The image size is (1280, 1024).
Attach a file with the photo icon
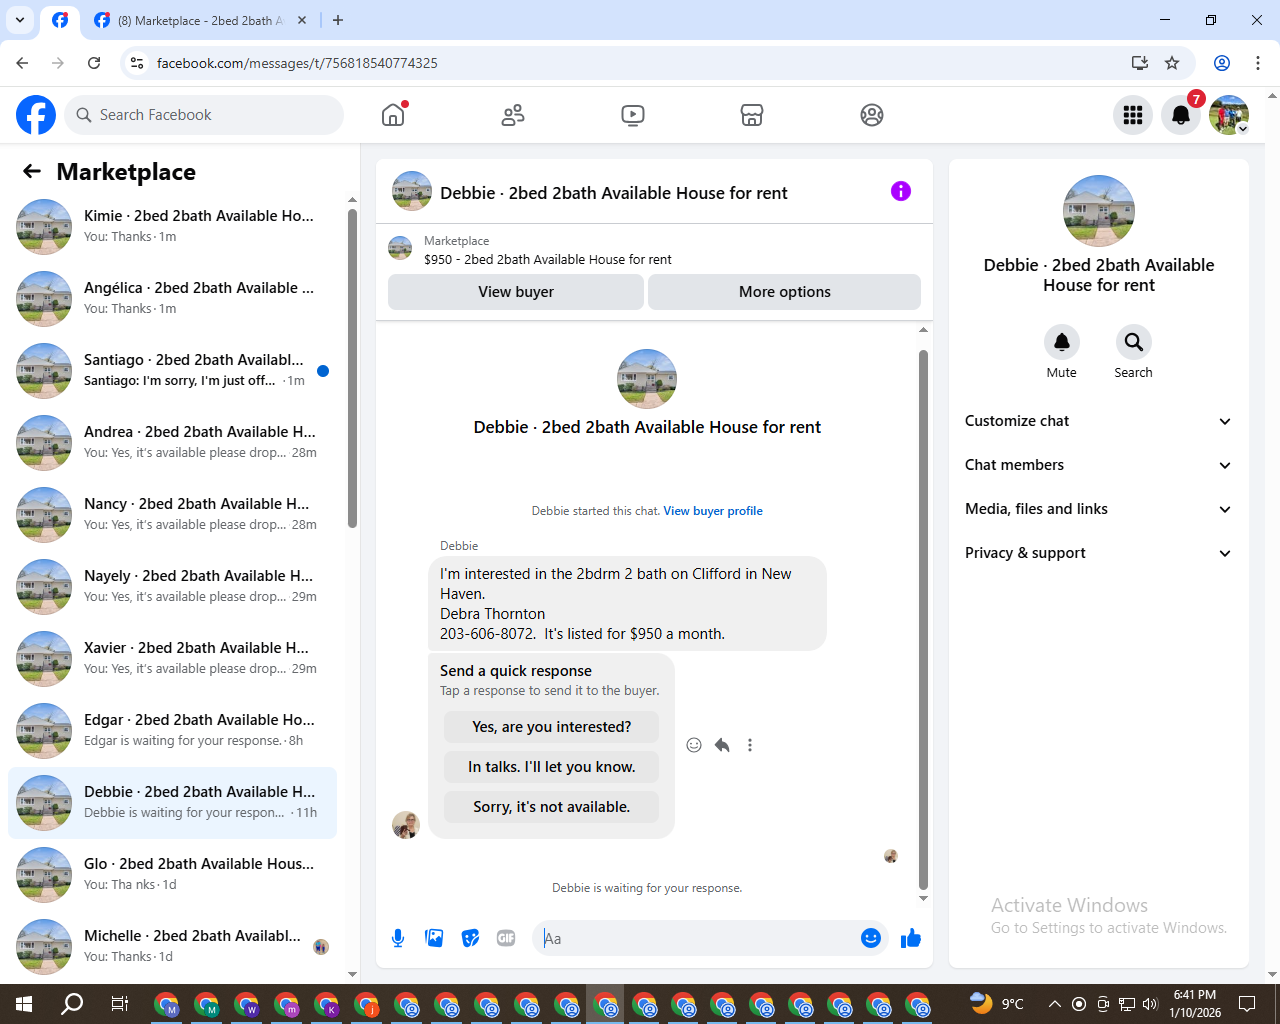click(434, 938)
